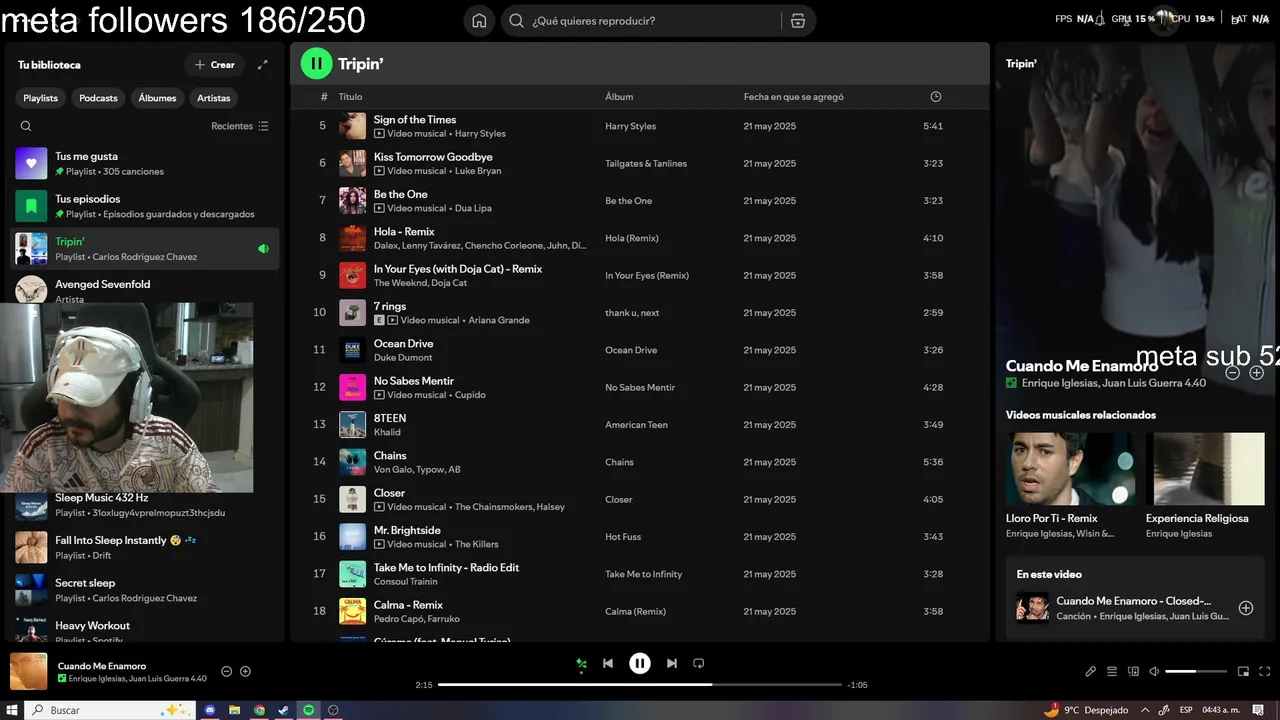1280x720 pixels.
Task: Select the Kiss Tomorrow Goodbye track
Action: (x=433, y=157)
